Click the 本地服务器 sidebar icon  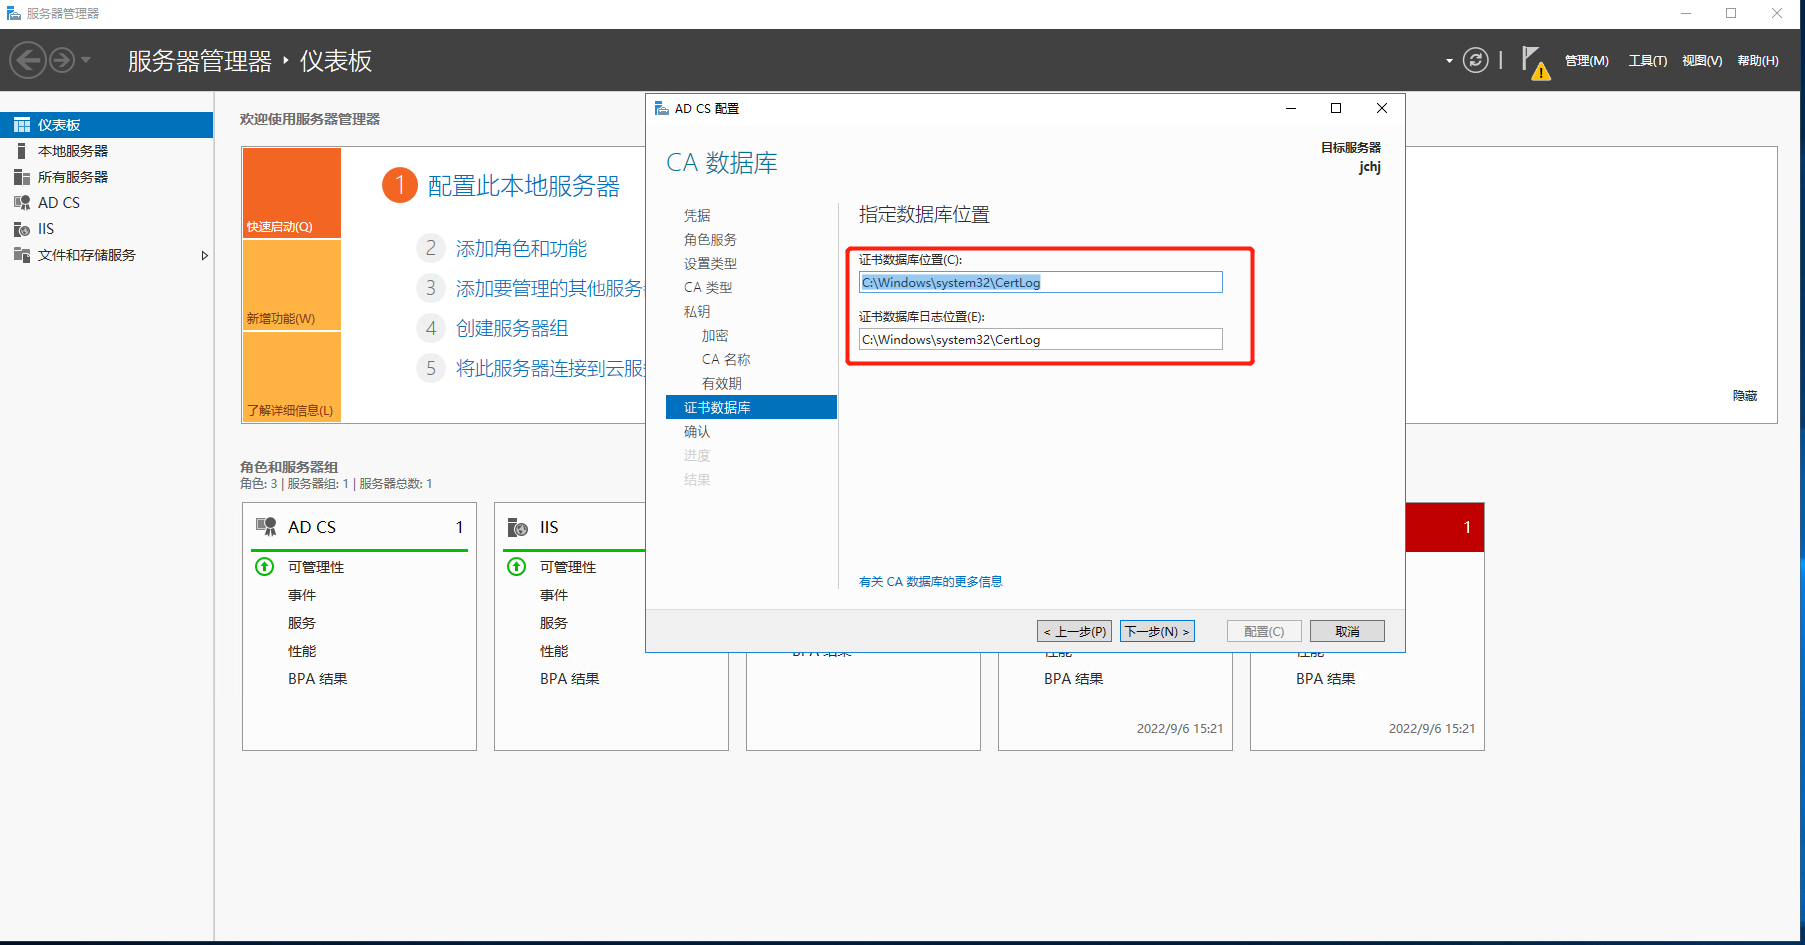tap(21, 151)
